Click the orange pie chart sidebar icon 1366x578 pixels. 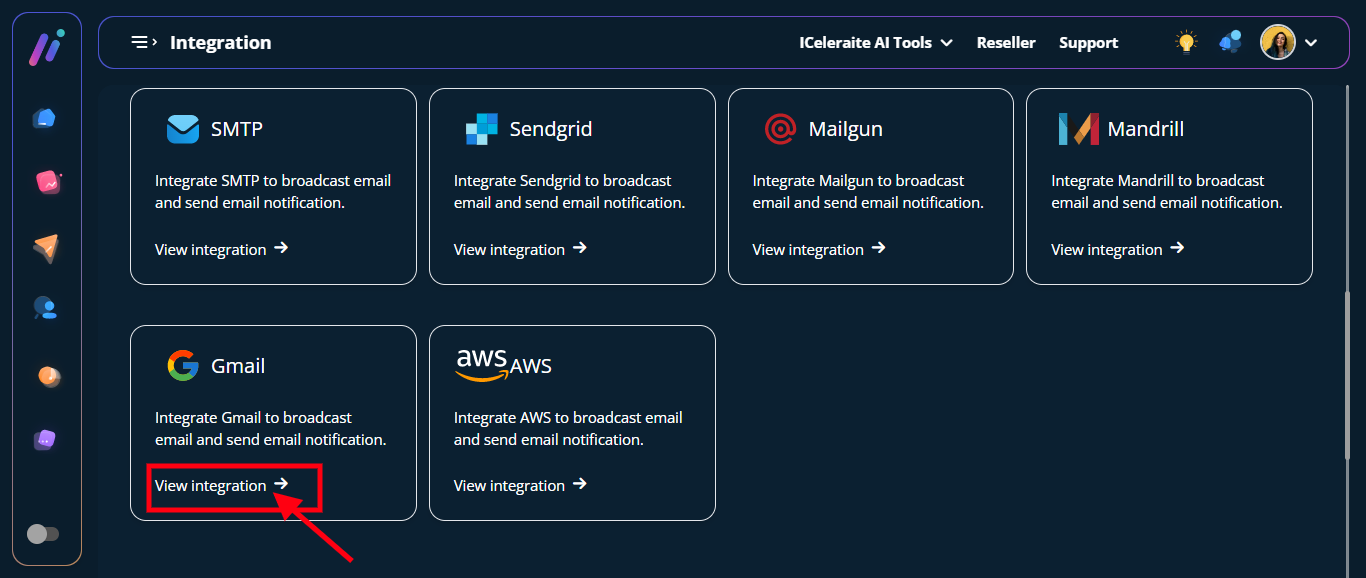tap(47, 375)
